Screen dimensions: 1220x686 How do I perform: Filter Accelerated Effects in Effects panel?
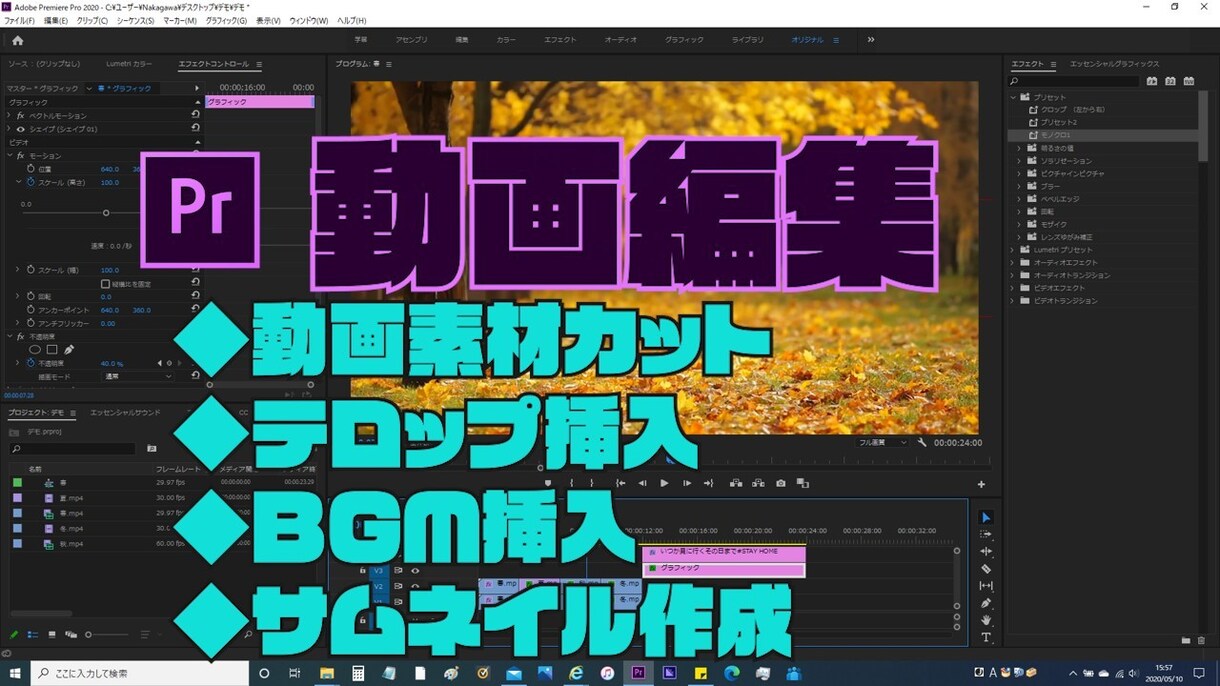coord(1152,81)
